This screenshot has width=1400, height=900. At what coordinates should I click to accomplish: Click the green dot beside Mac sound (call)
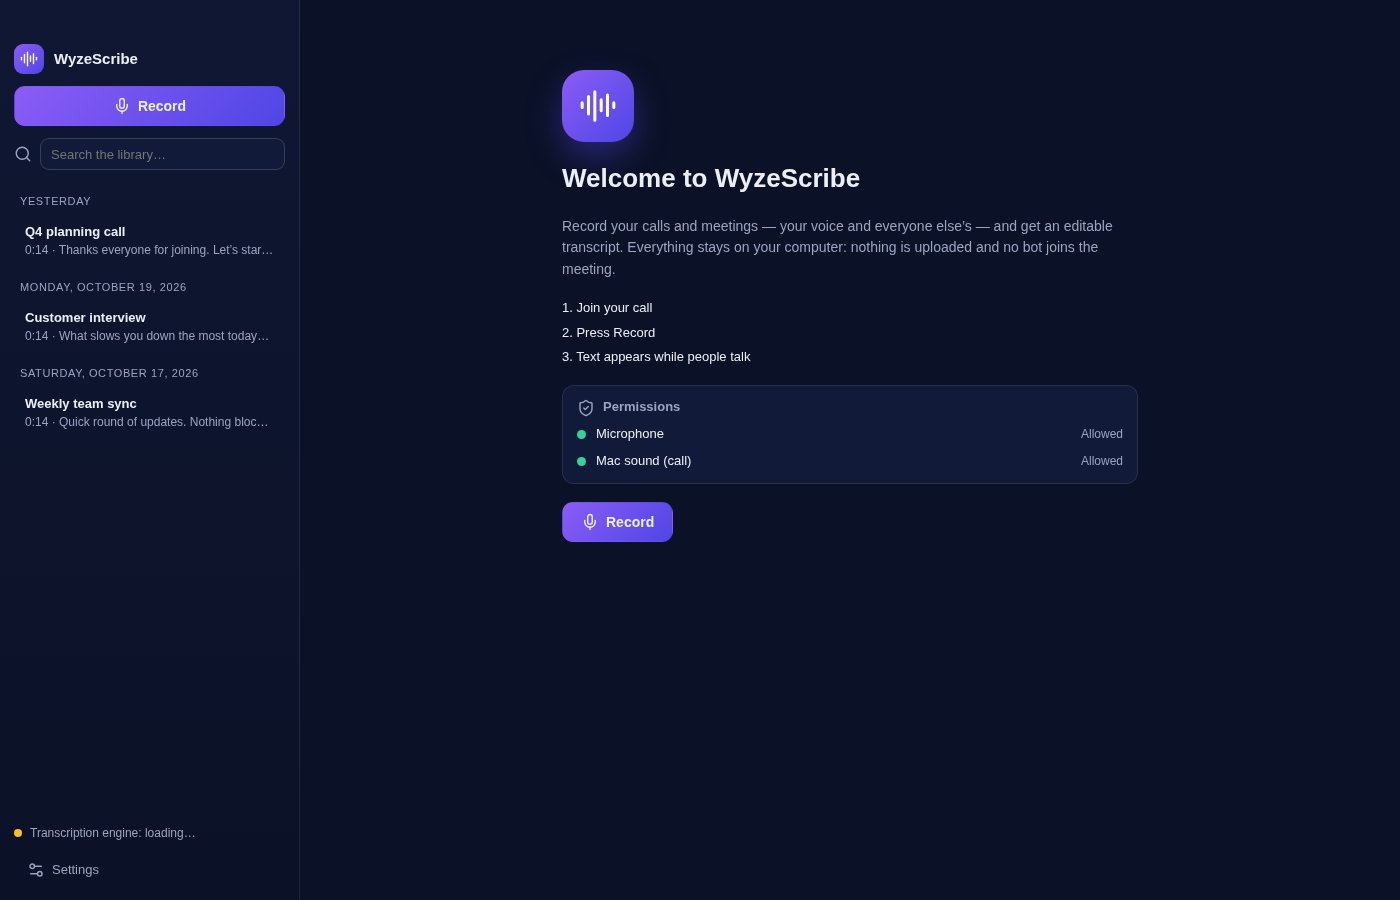(581, 461)
